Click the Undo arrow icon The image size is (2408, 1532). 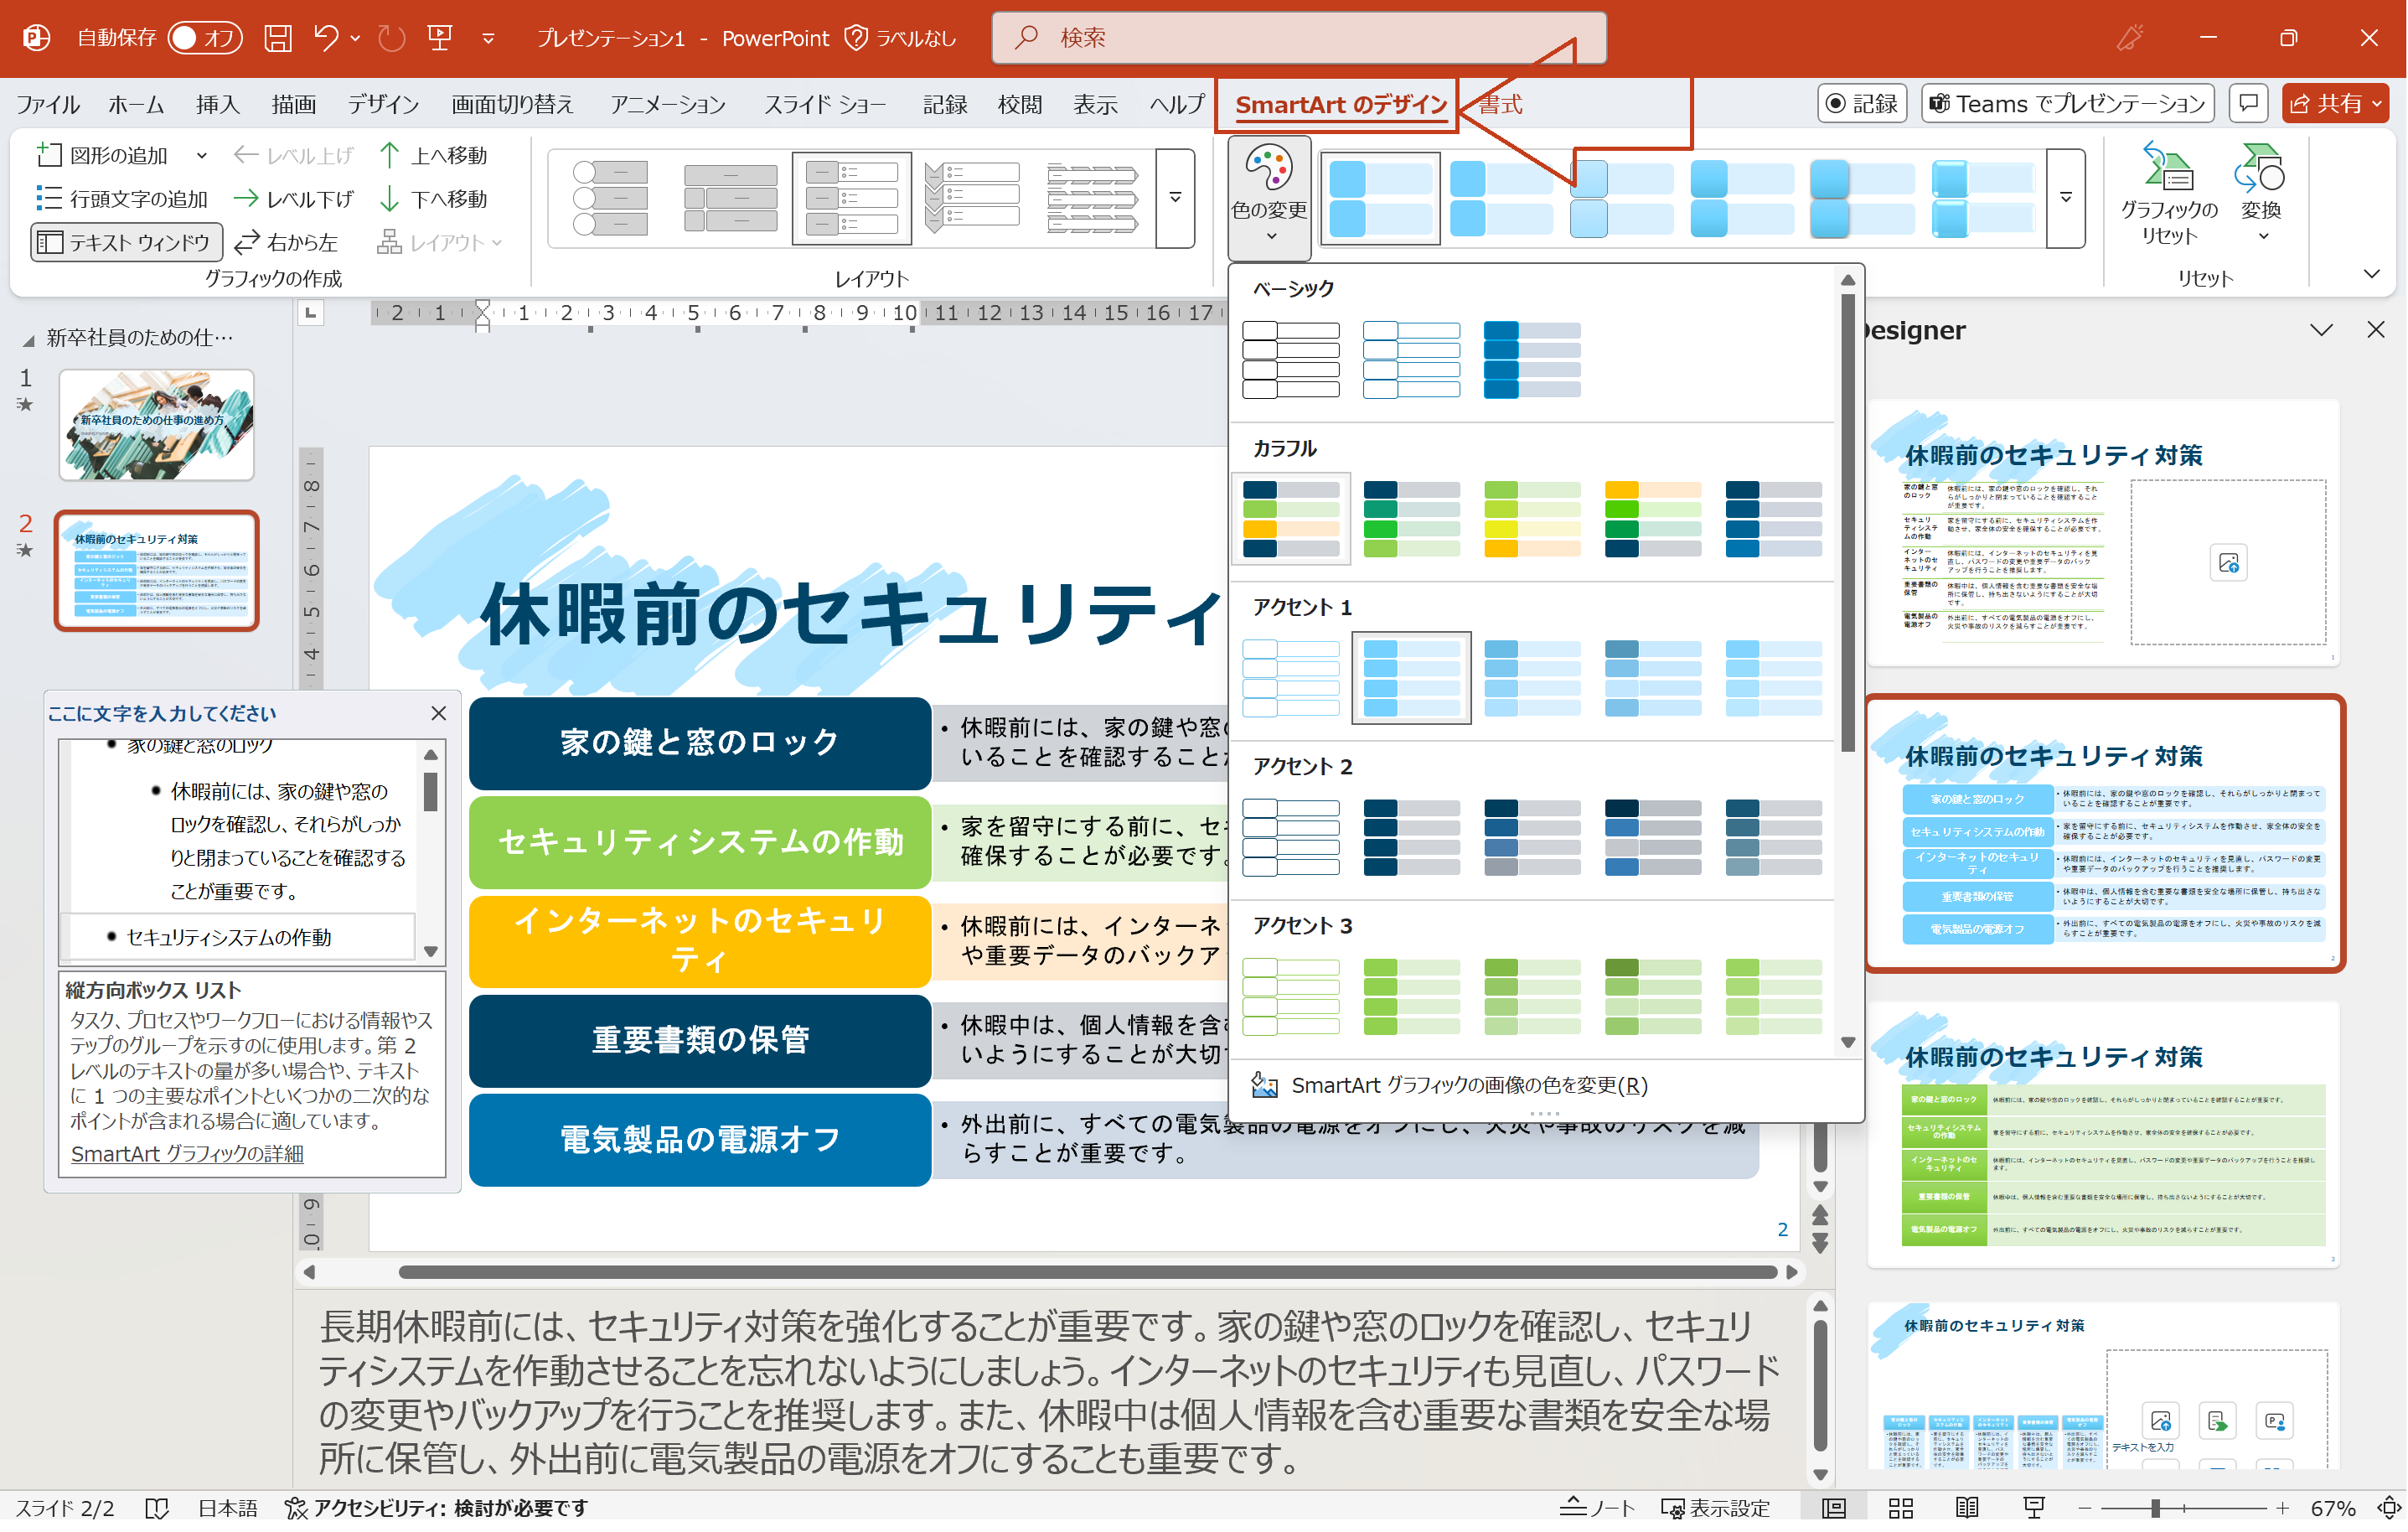[x=325, y=38]
